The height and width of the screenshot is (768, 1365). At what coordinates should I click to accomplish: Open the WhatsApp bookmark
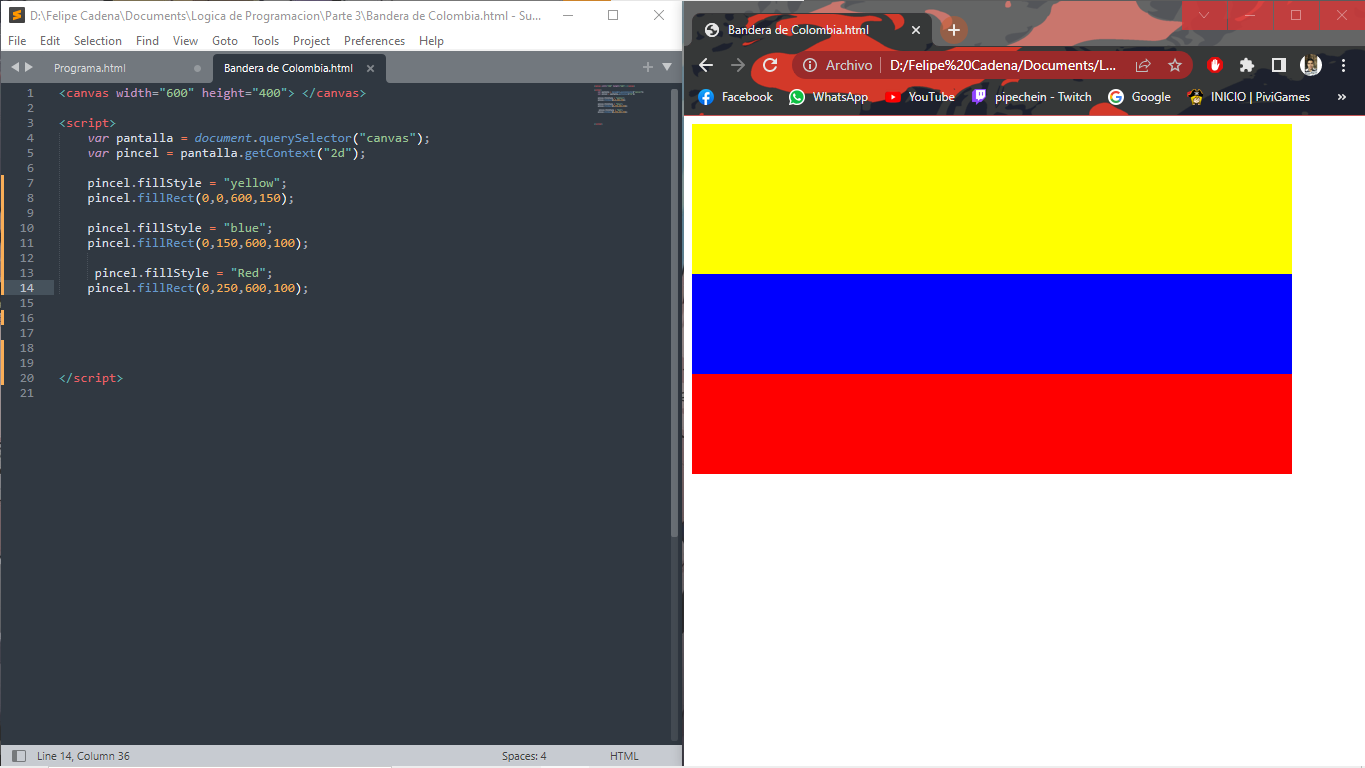[x=828, y=97]
